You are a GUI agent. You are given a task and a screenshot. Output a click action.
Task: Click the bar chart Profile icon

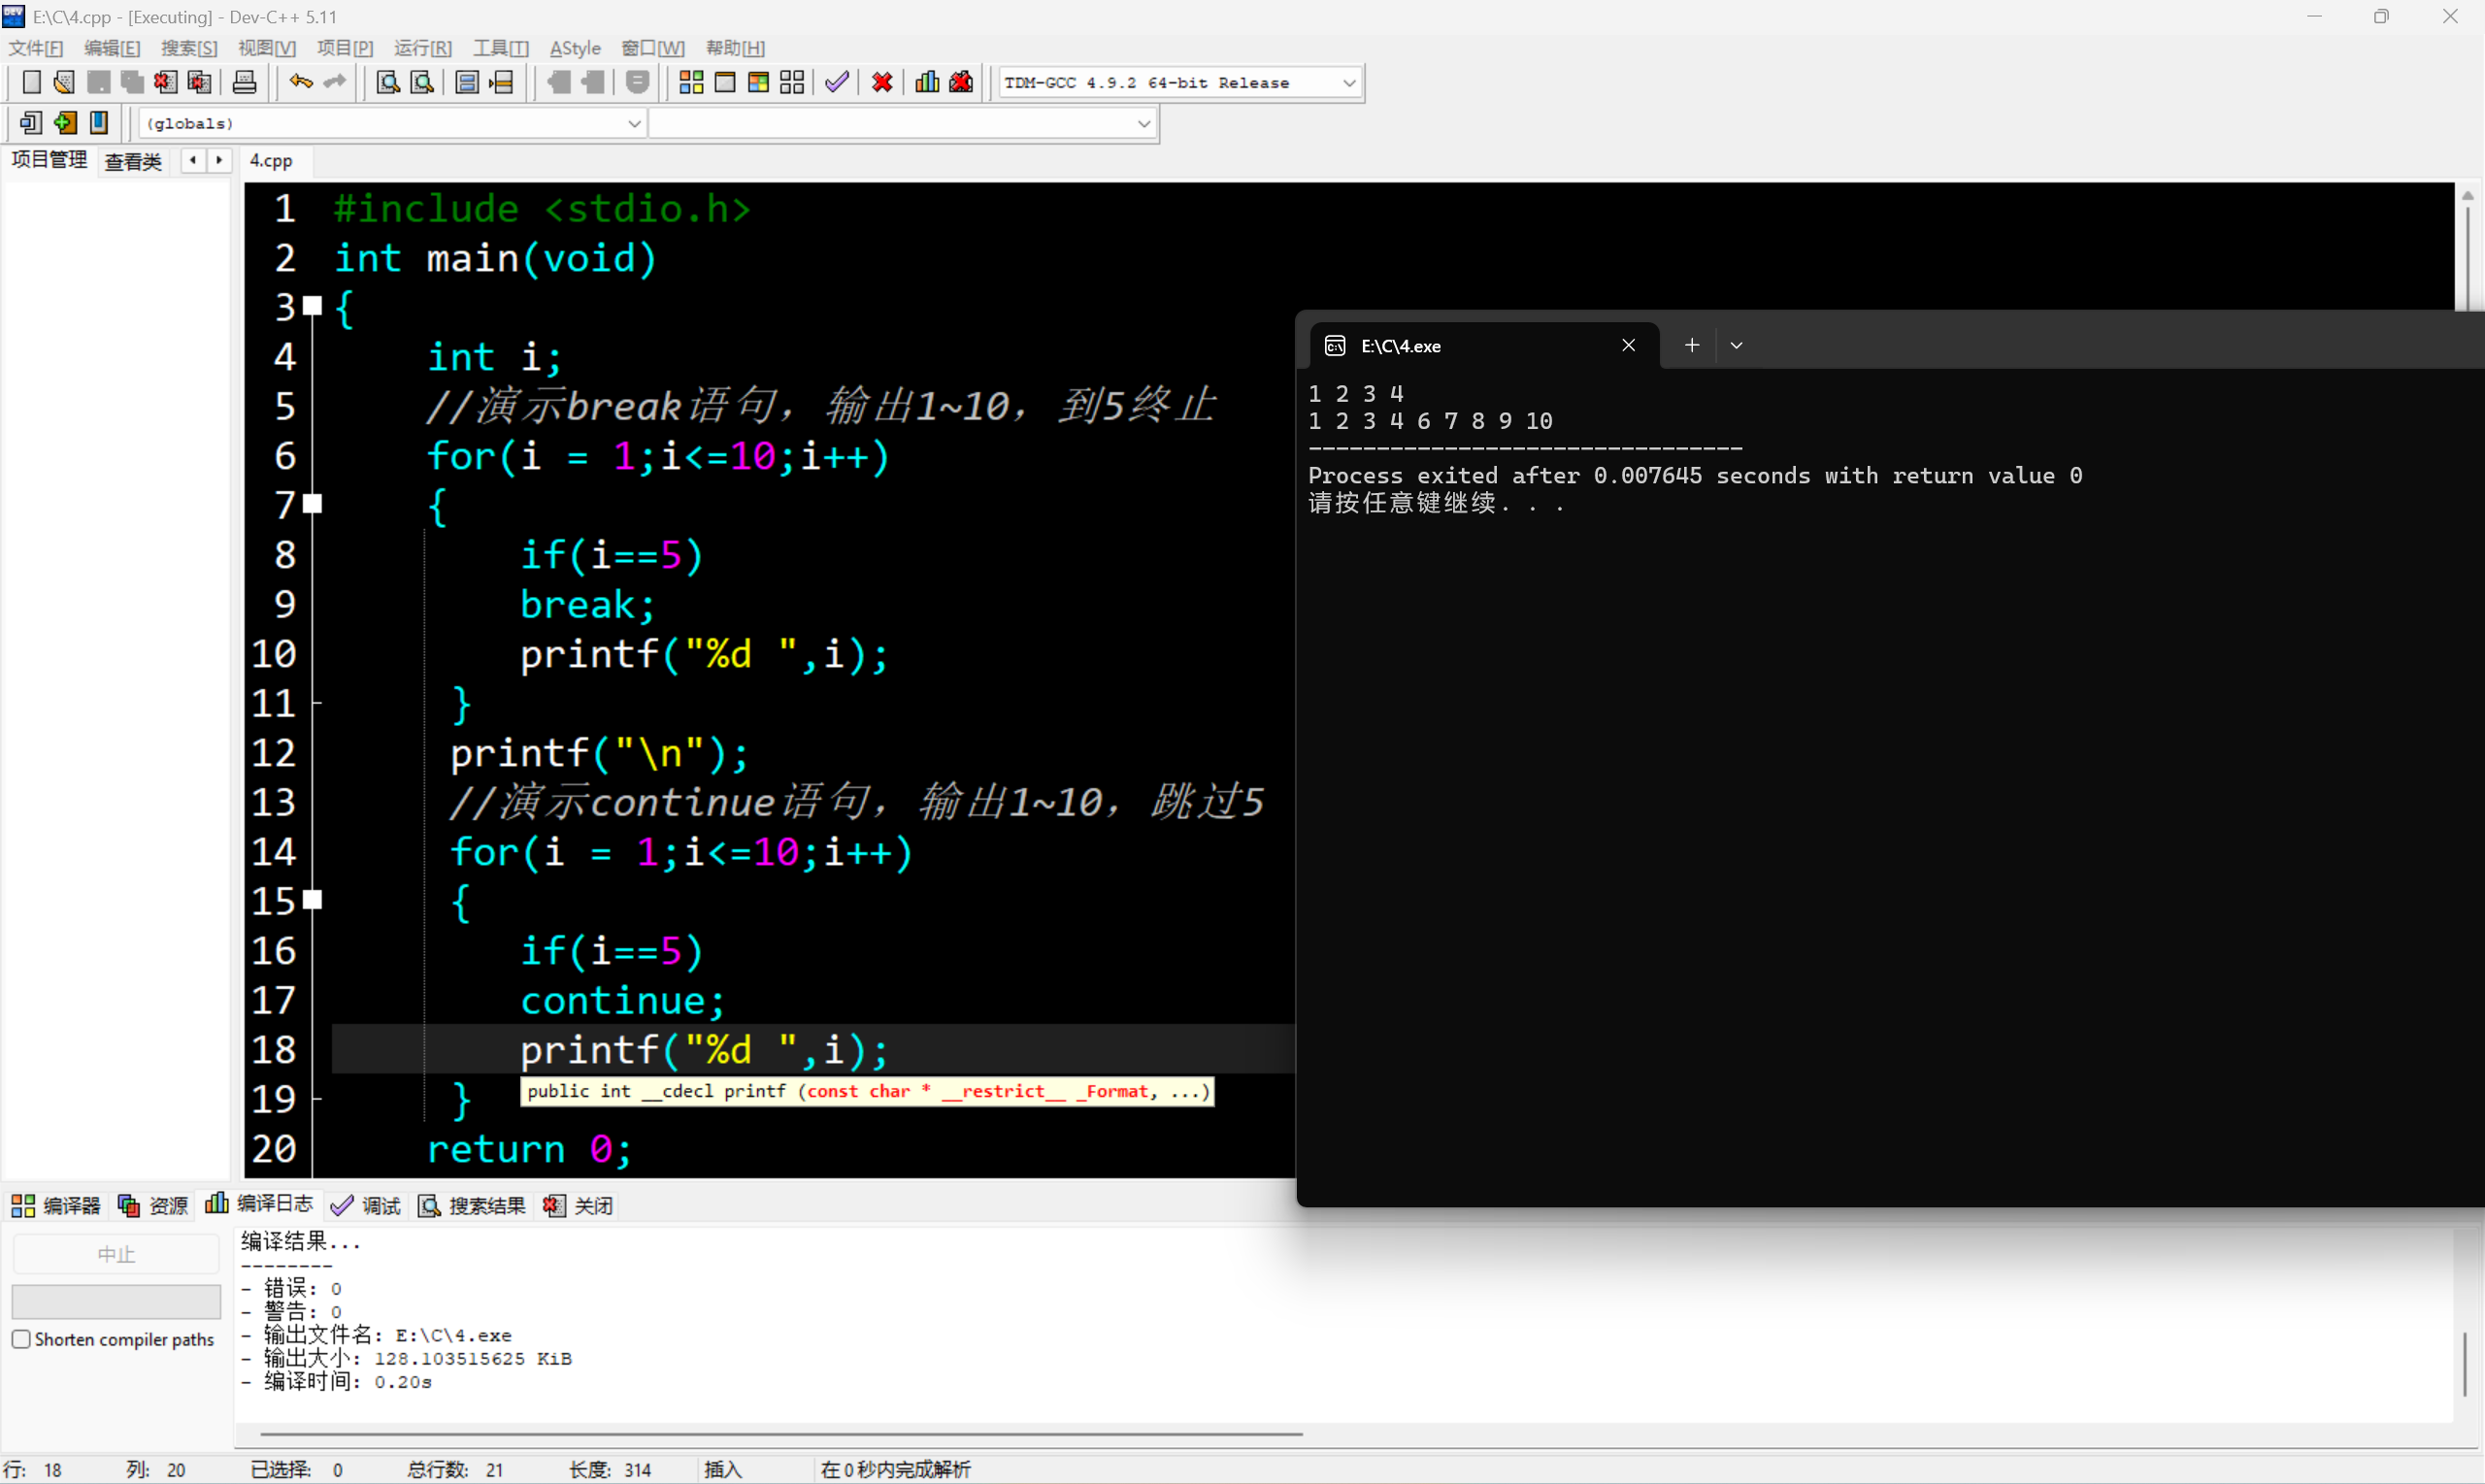(x=927, y=82)
